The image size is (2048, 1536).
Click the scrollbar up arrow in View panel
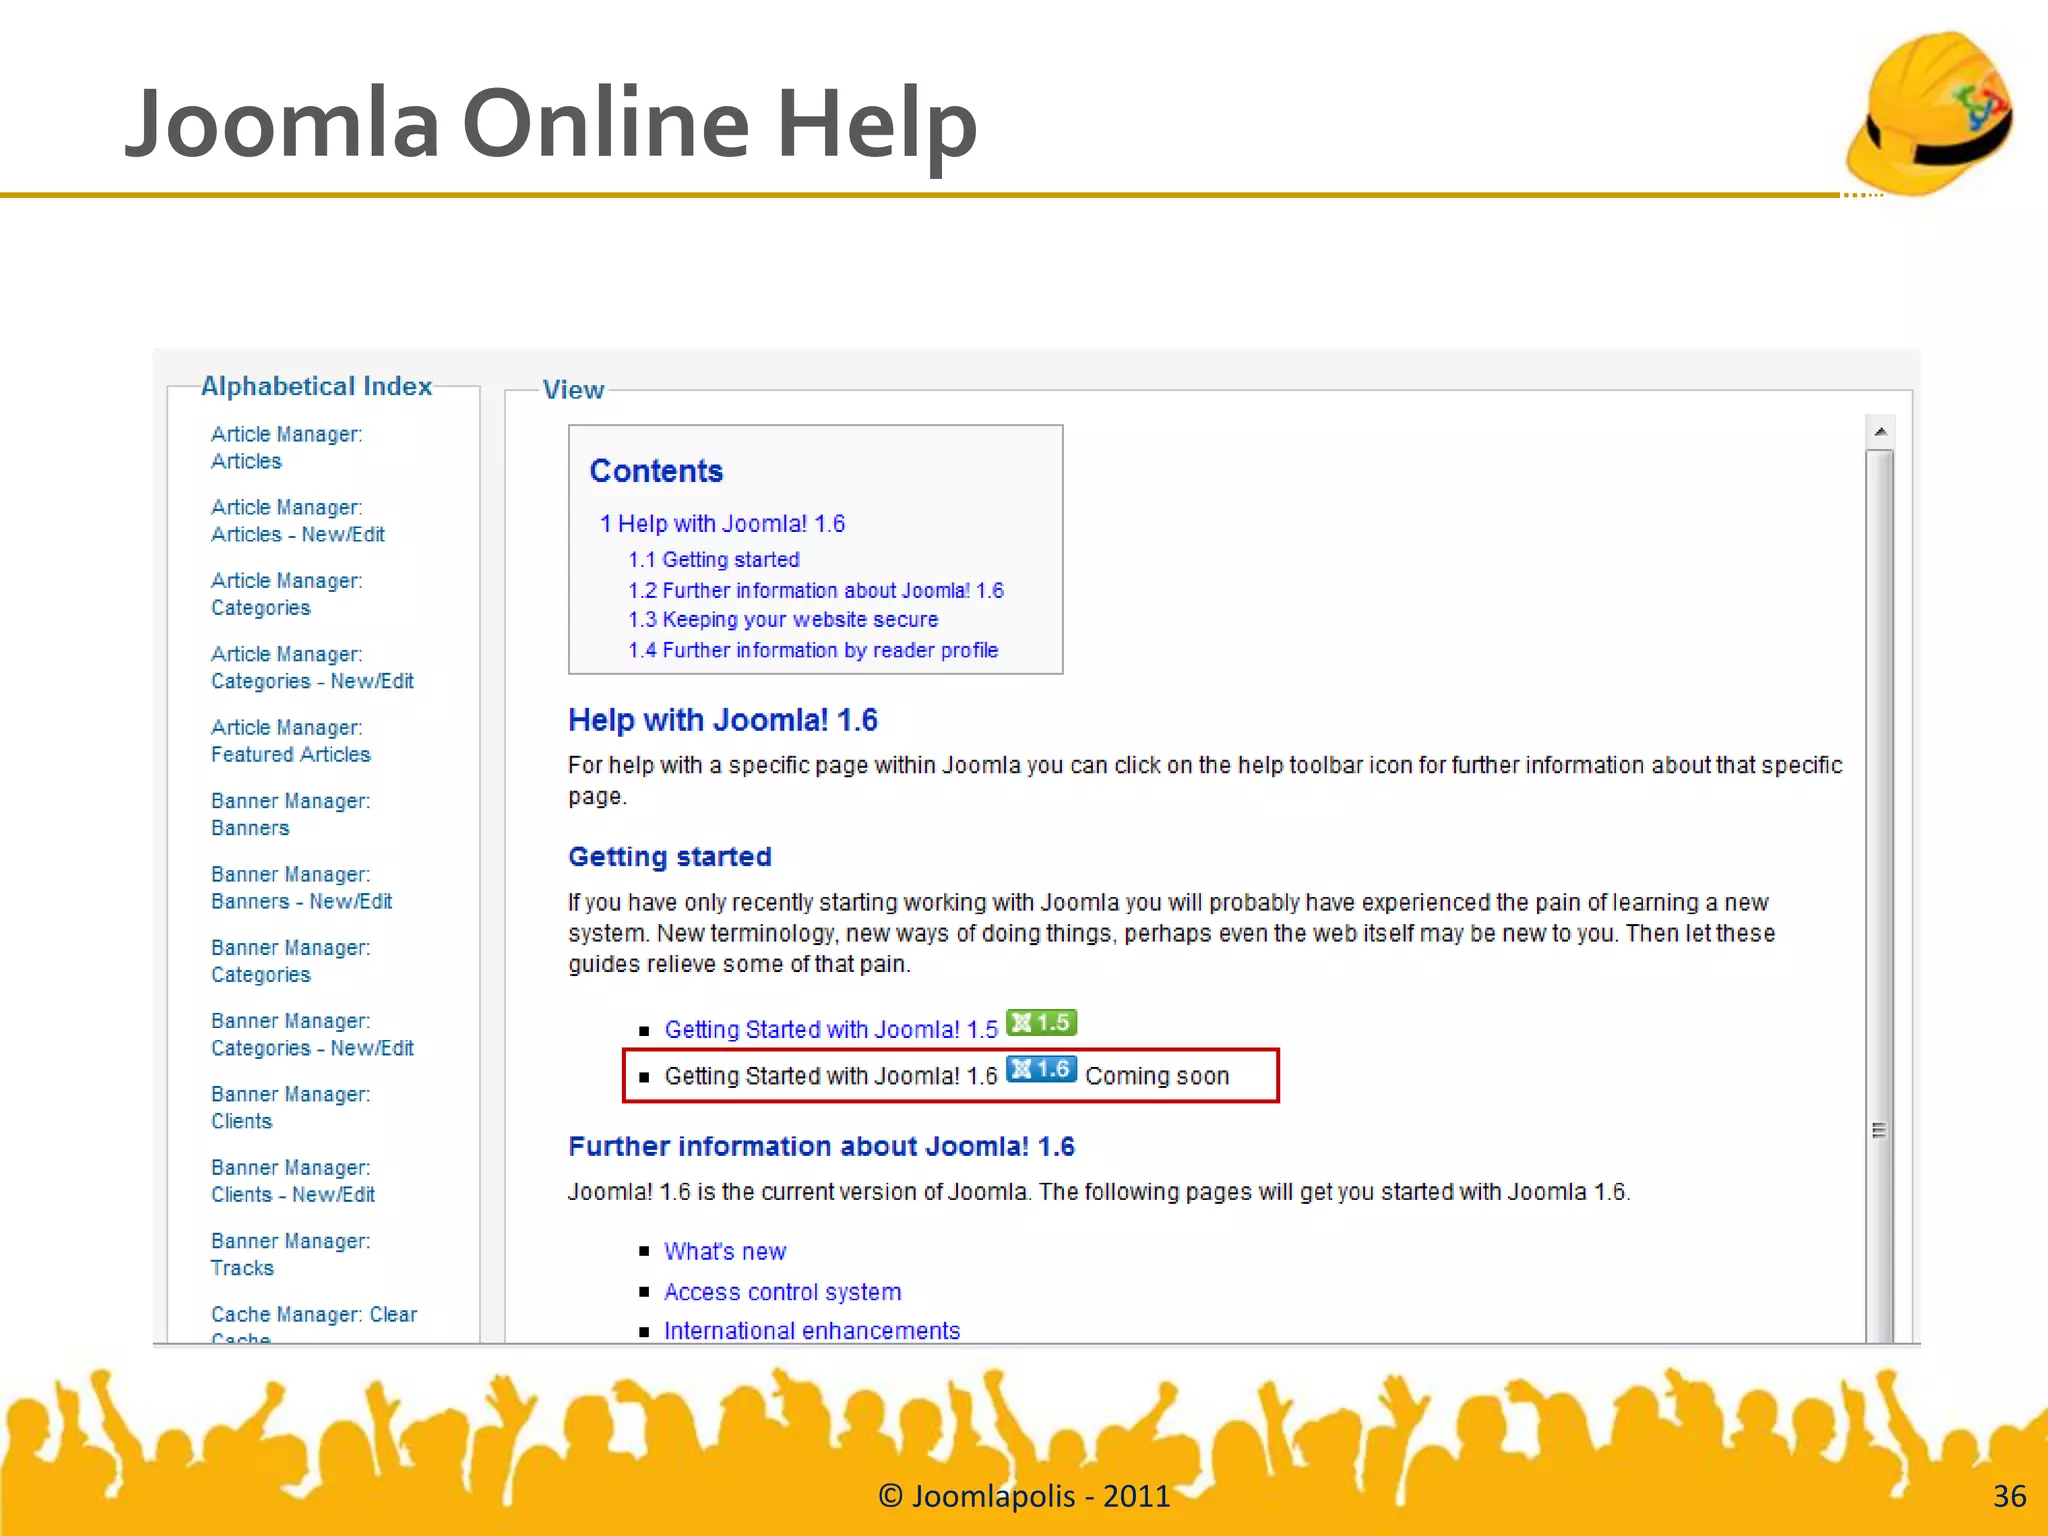1880,432
